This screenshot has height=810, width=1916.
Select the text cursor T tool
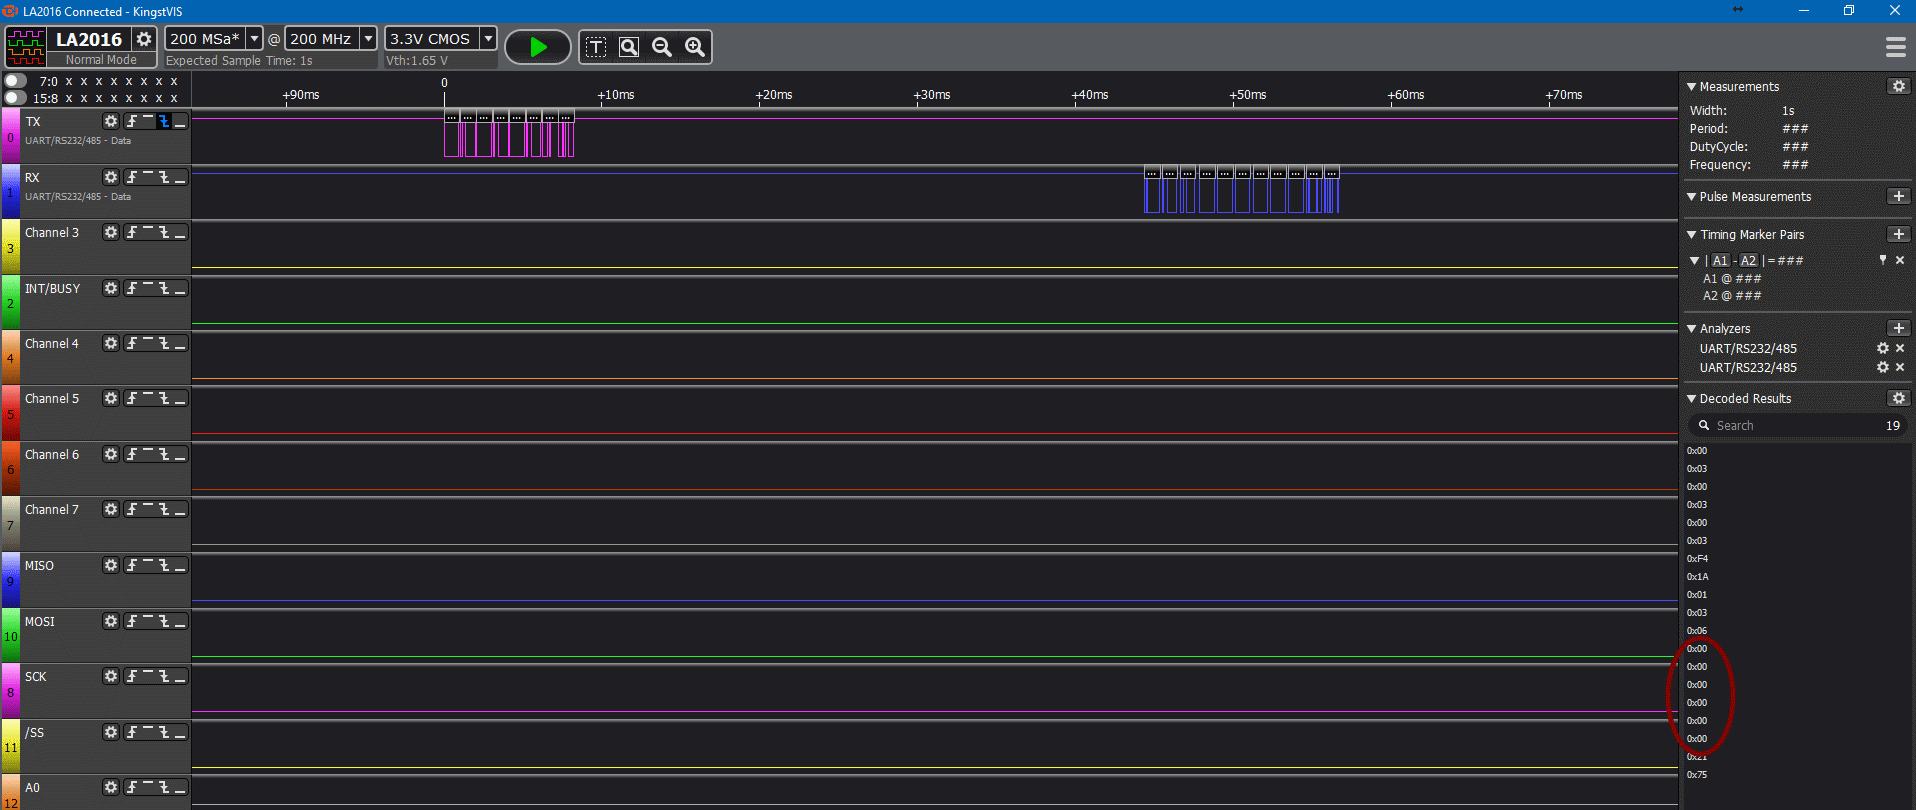596,47
